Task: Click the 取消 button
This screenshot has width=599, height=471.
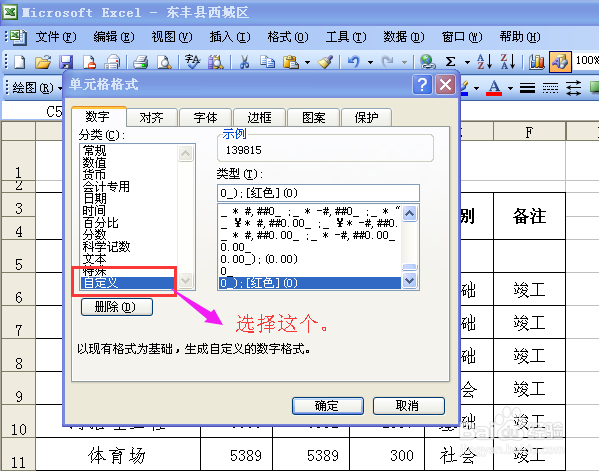Action: pos(408,406)
